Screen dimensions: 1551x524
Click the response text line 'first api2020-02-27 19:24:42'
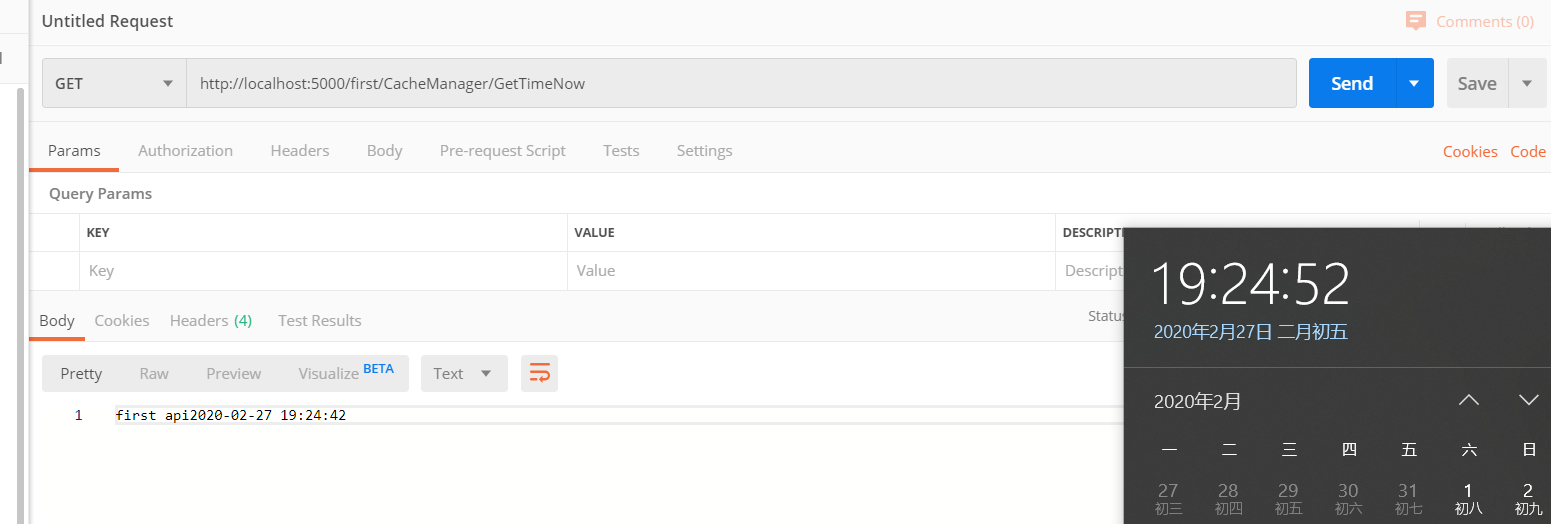coord(231,415)
